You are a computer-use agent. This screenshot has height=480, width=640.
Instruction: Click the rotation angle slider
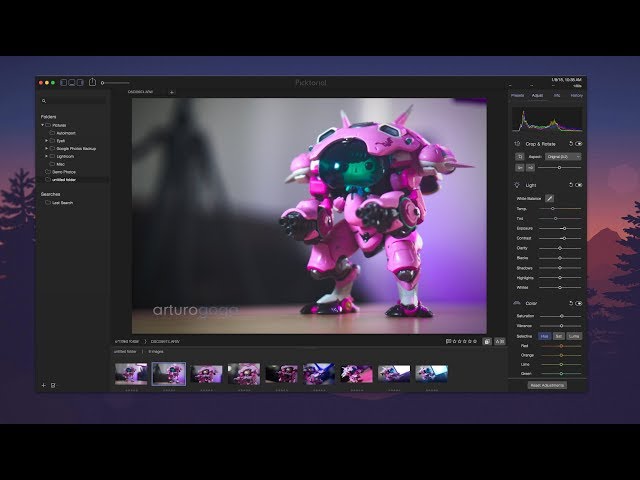560,168
